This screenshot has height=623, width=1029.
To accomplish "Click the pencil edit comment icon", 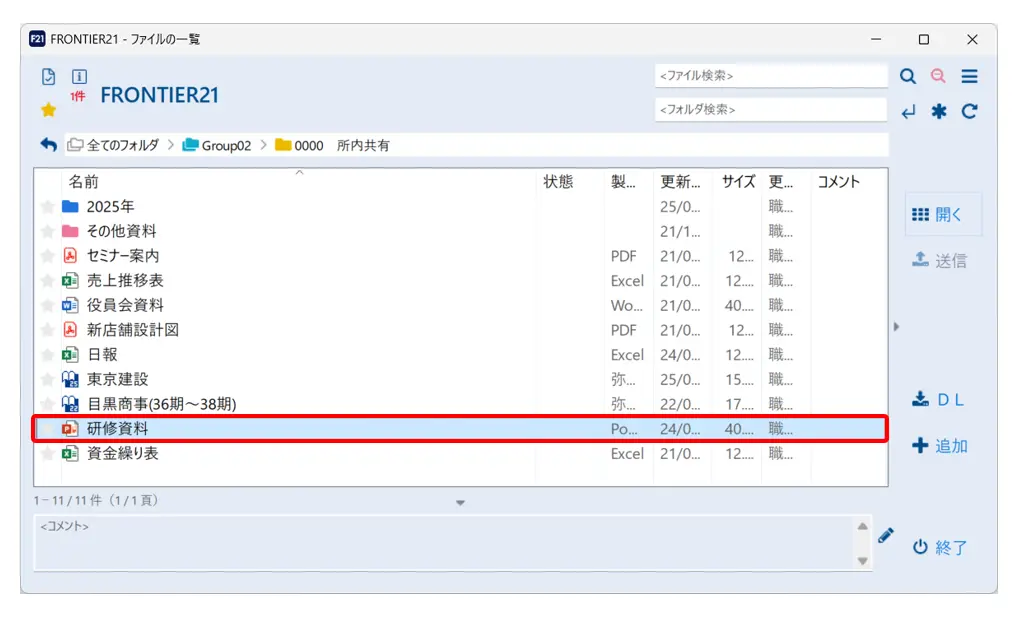I will (885, 535).
